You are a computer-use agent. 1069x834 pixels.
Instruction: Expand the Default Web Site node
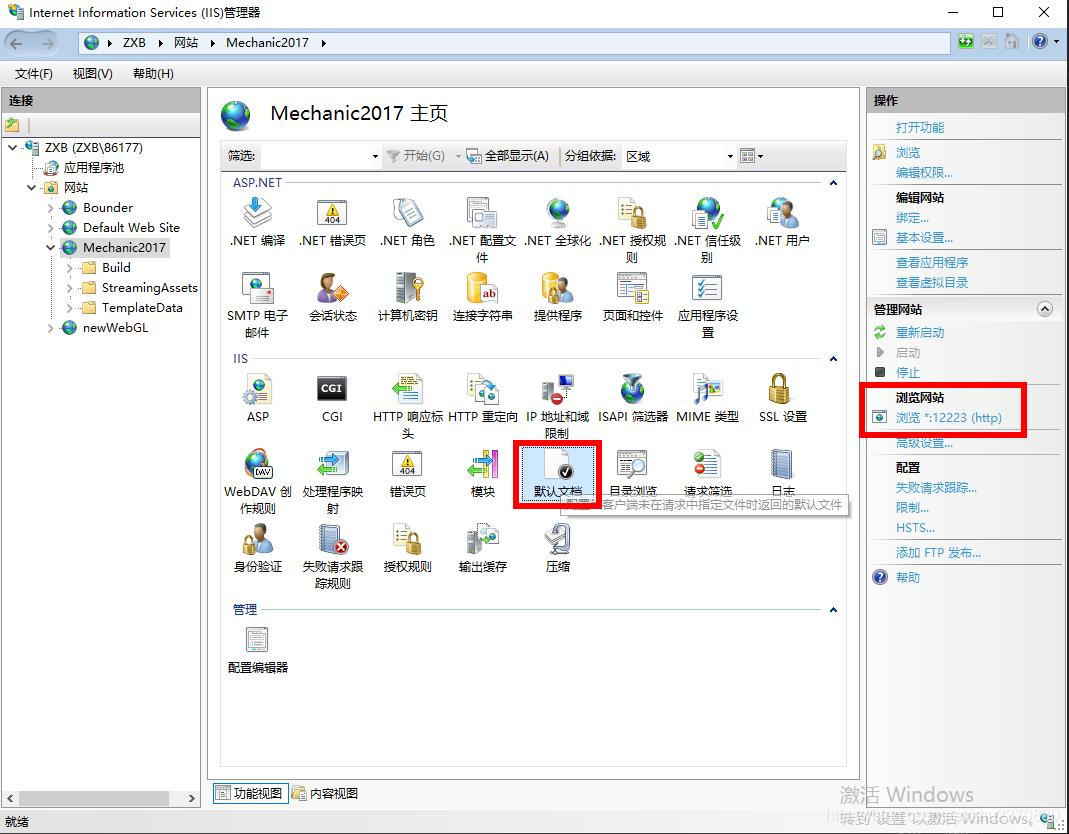tap(50, 228)
